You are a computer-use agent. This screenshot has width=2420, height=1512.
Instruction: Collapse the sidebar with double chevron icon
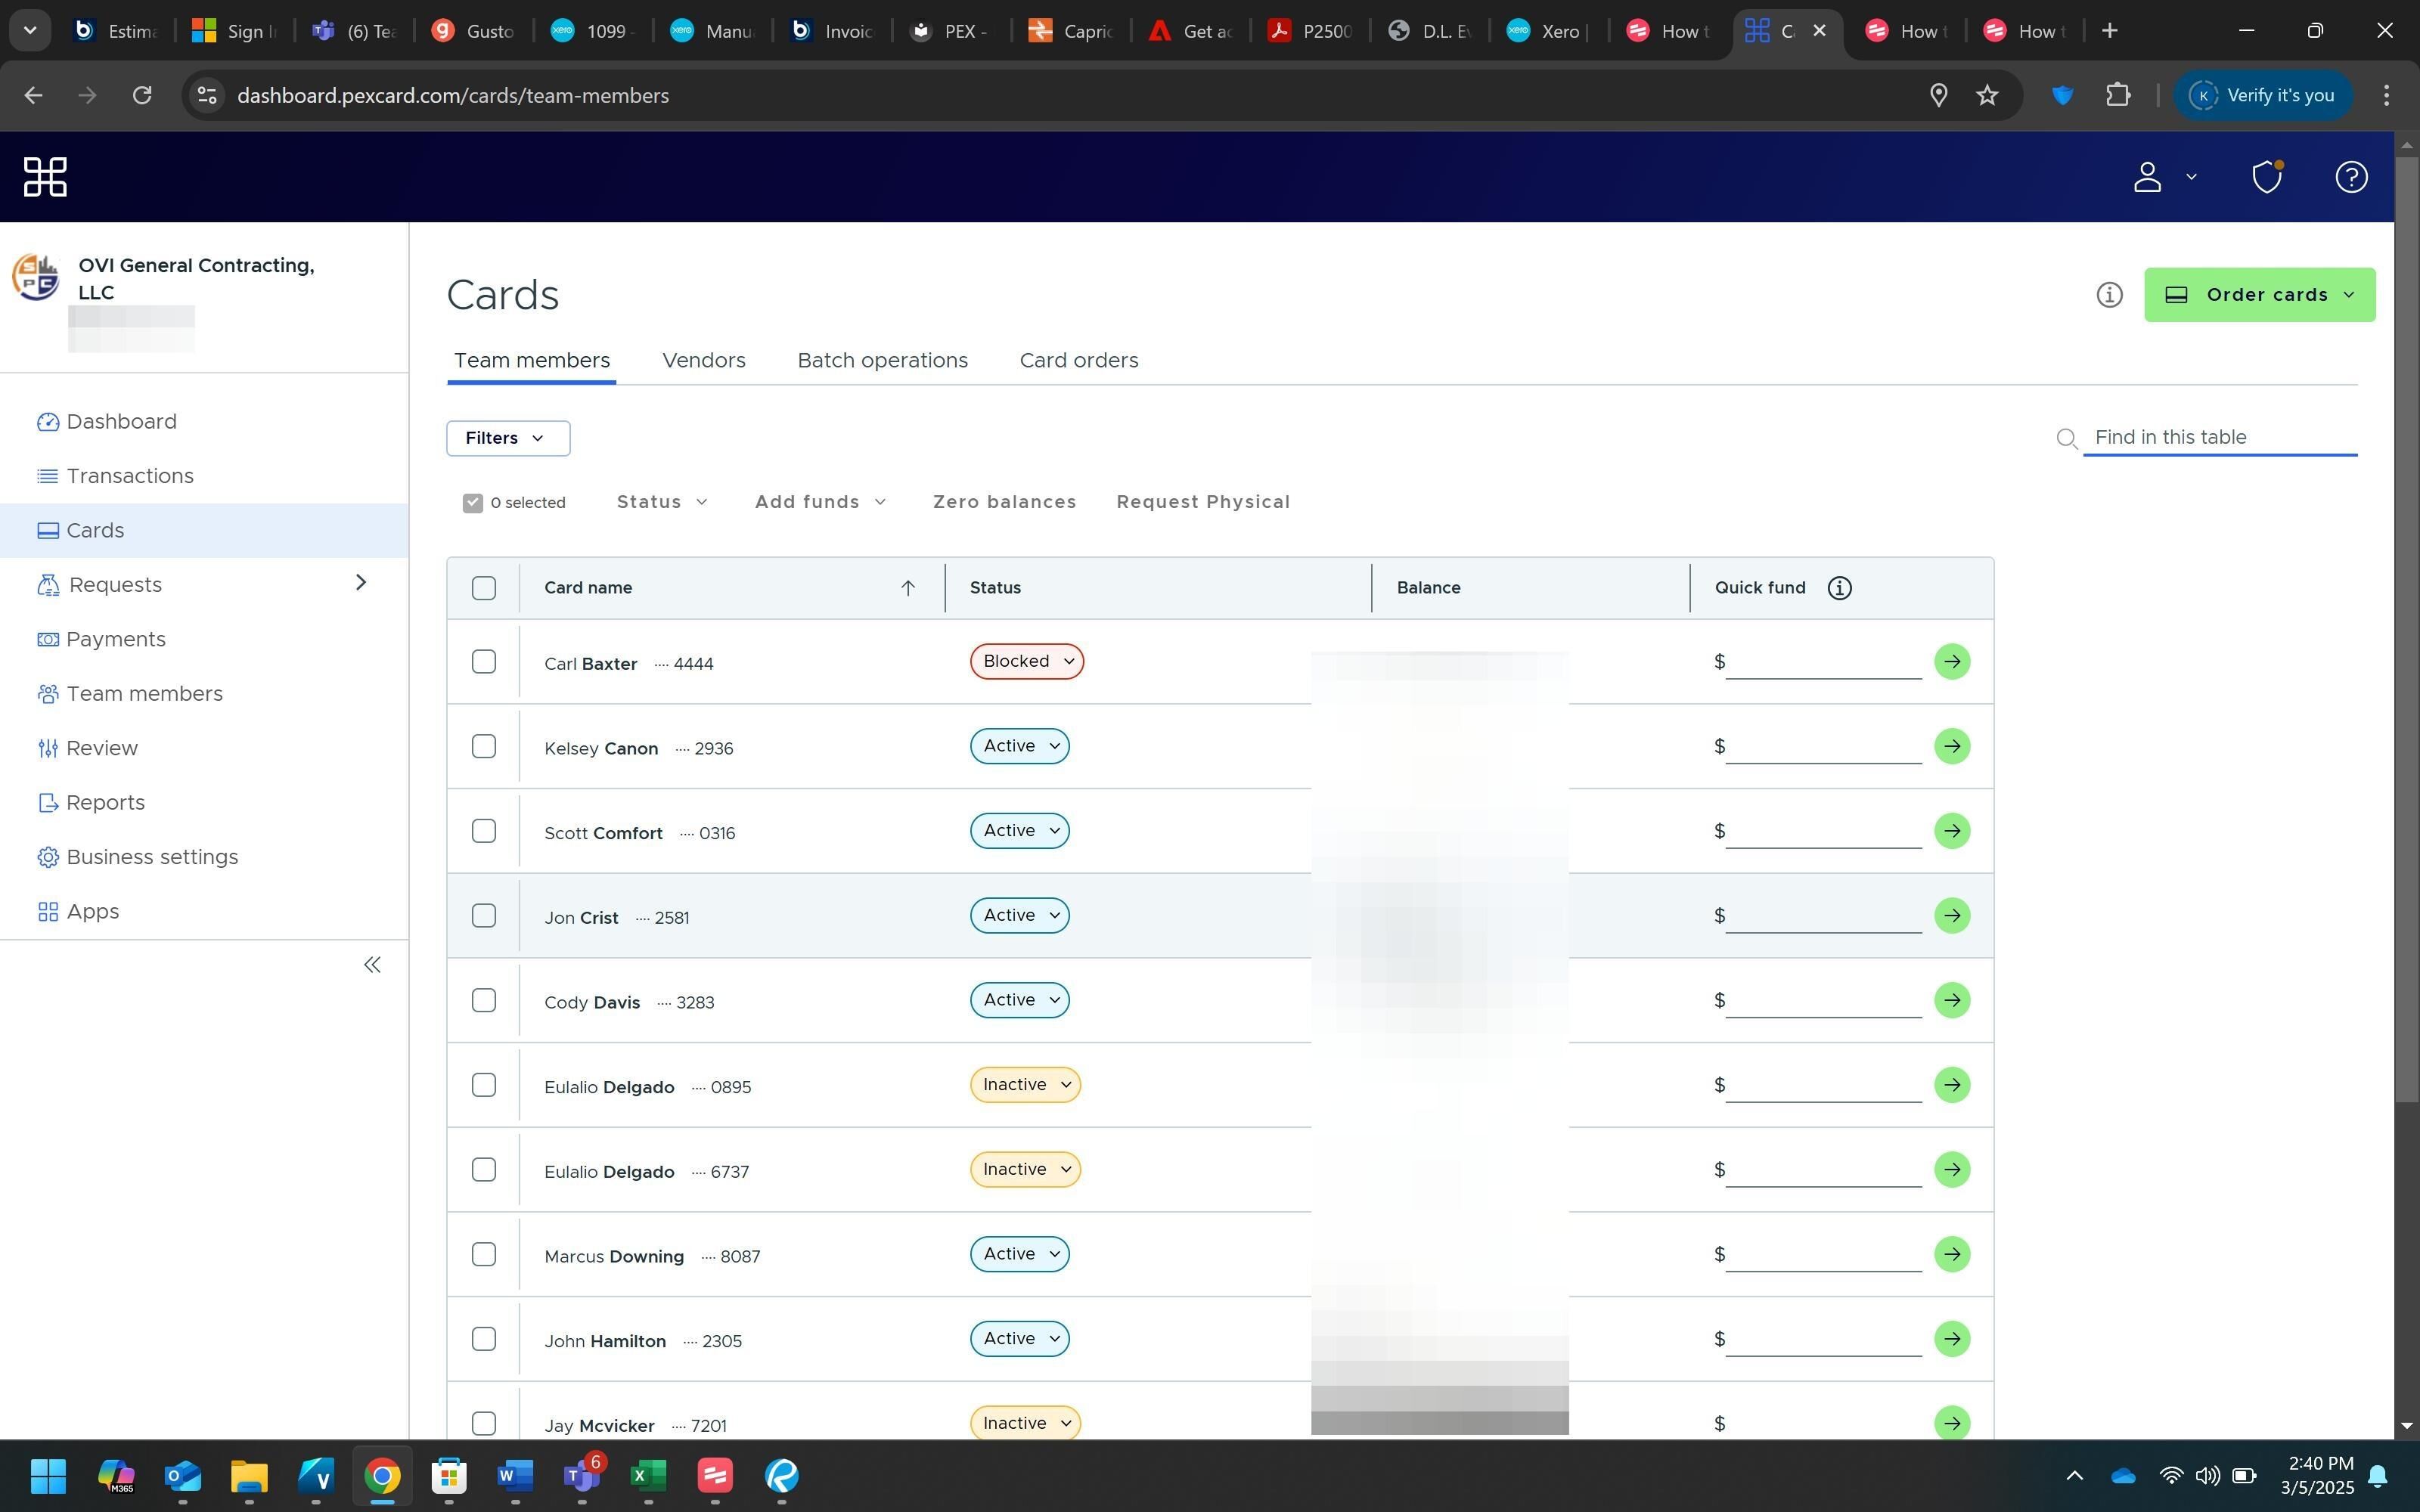[372, 965]
